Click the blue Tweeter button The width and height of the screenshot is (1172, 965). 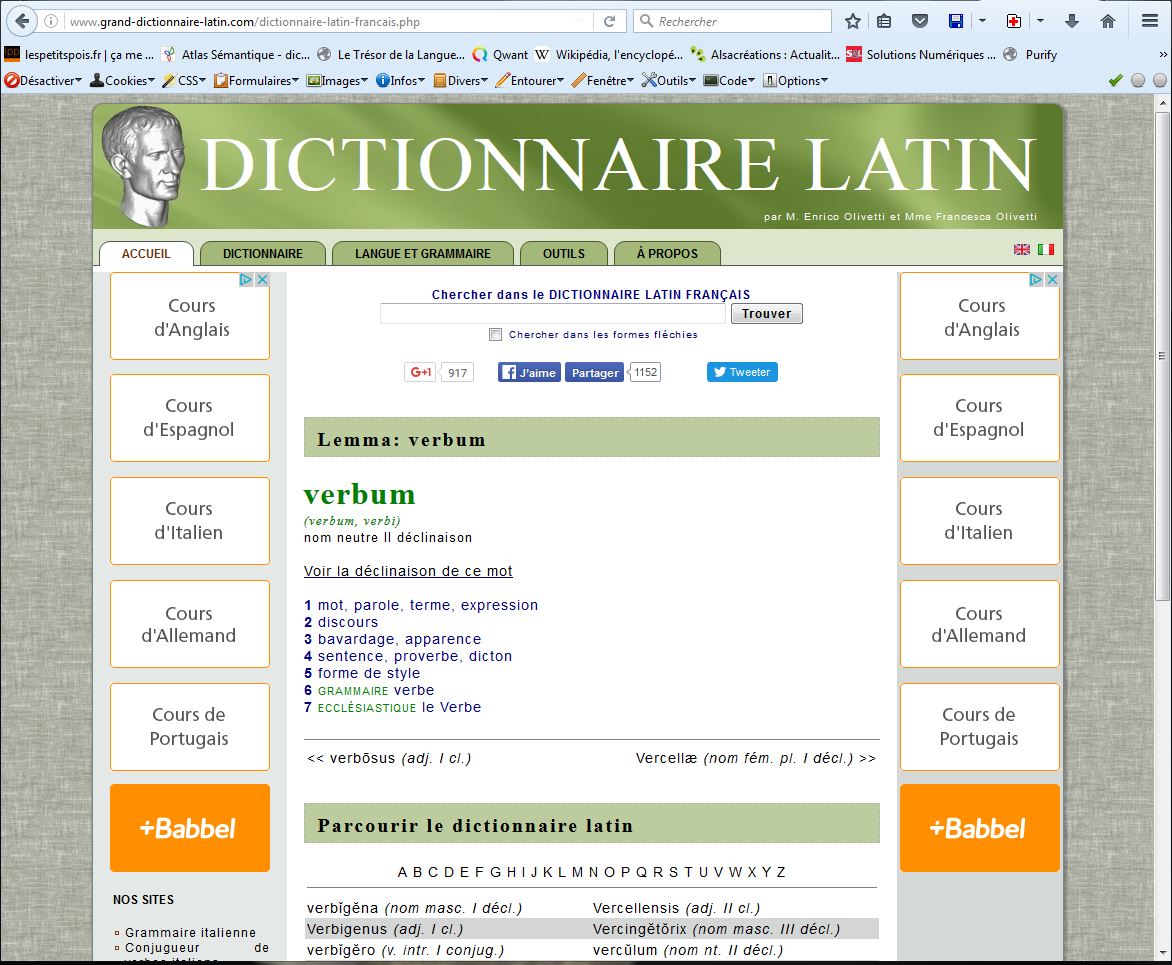742,372
